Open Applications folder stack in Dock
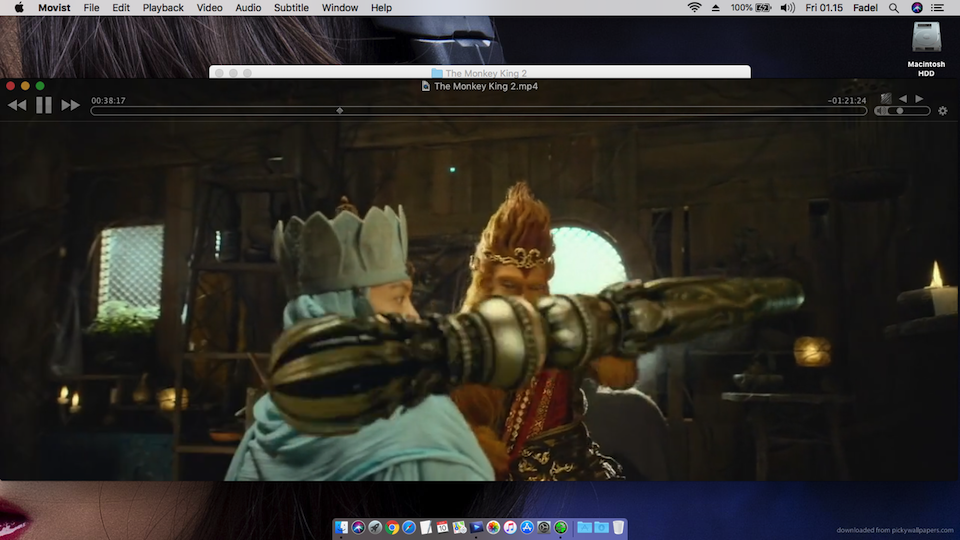The image size is (960, 540). coord(584,527)
